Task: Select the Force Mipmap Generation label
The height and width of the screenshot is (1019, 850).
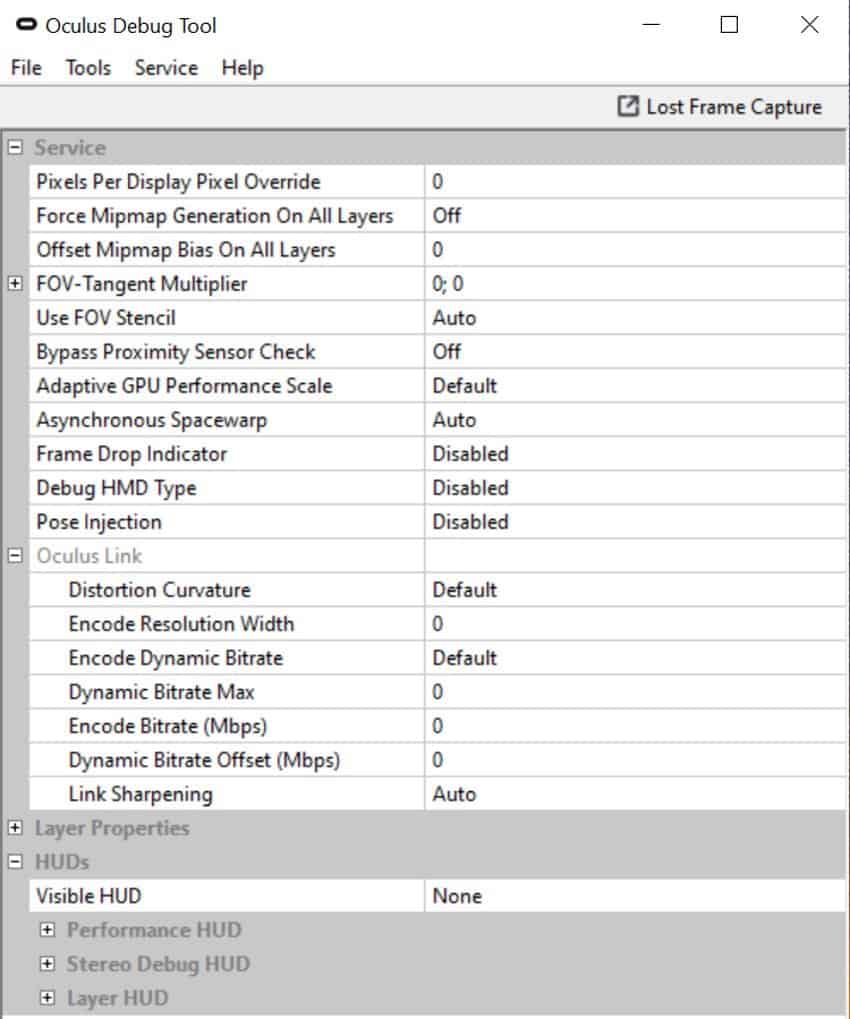Action: [x=214, y=216]
